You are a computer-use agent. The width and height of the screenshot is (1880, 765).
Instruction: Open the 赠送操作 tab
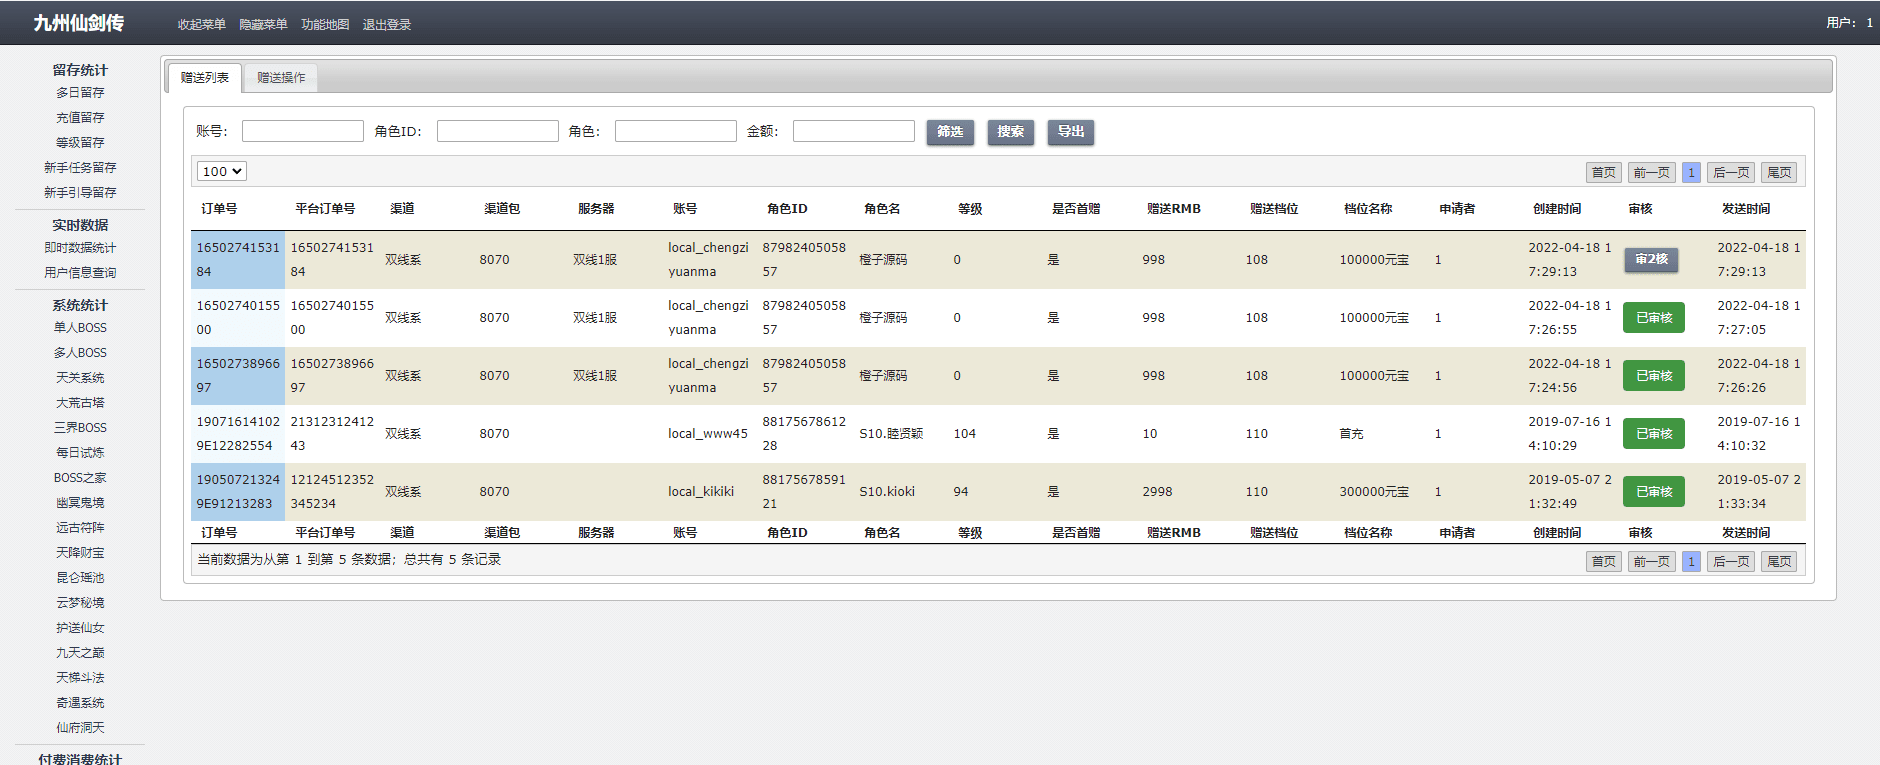coord(281,78)
